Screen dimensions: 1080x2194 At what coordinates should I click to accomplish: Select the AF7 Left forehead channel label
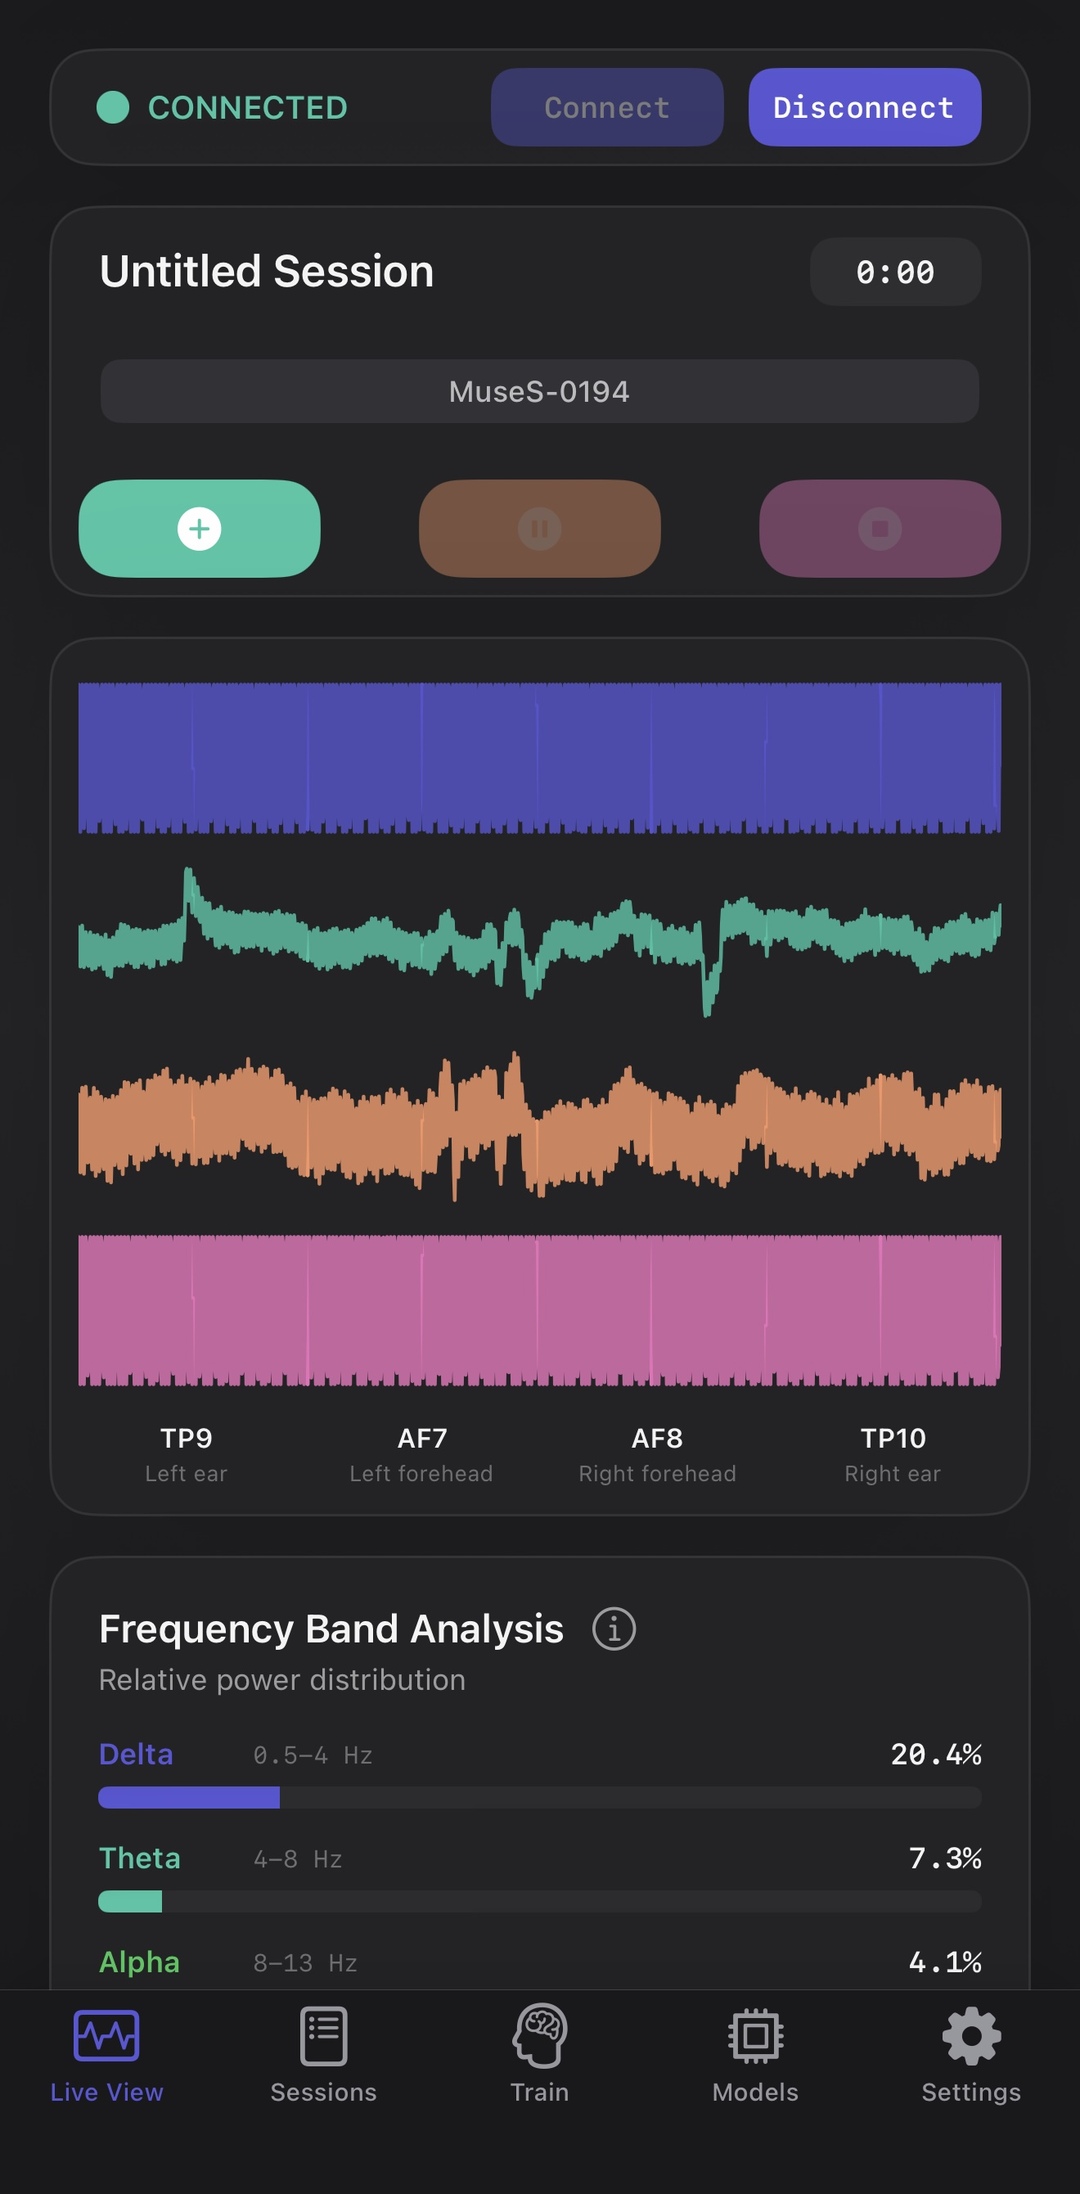pyautogui.click(x=421, y=1454)
